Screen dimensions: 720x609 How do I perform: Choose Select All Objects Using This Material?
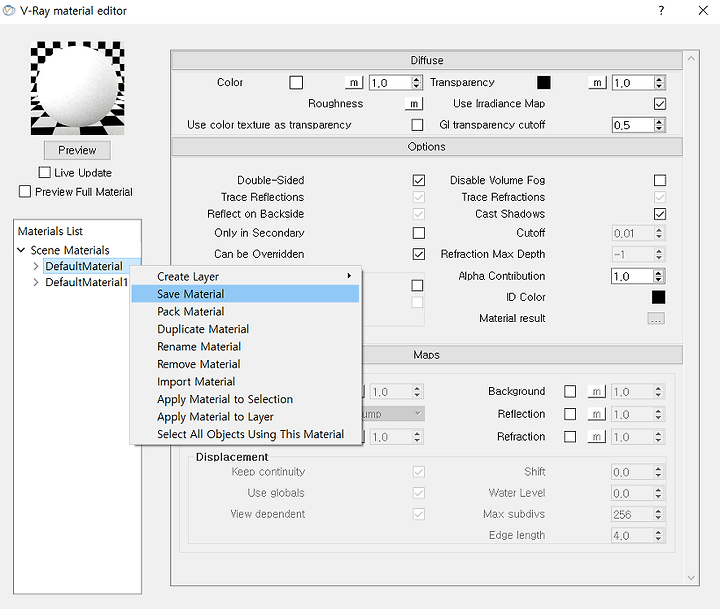tap(245, 434)
